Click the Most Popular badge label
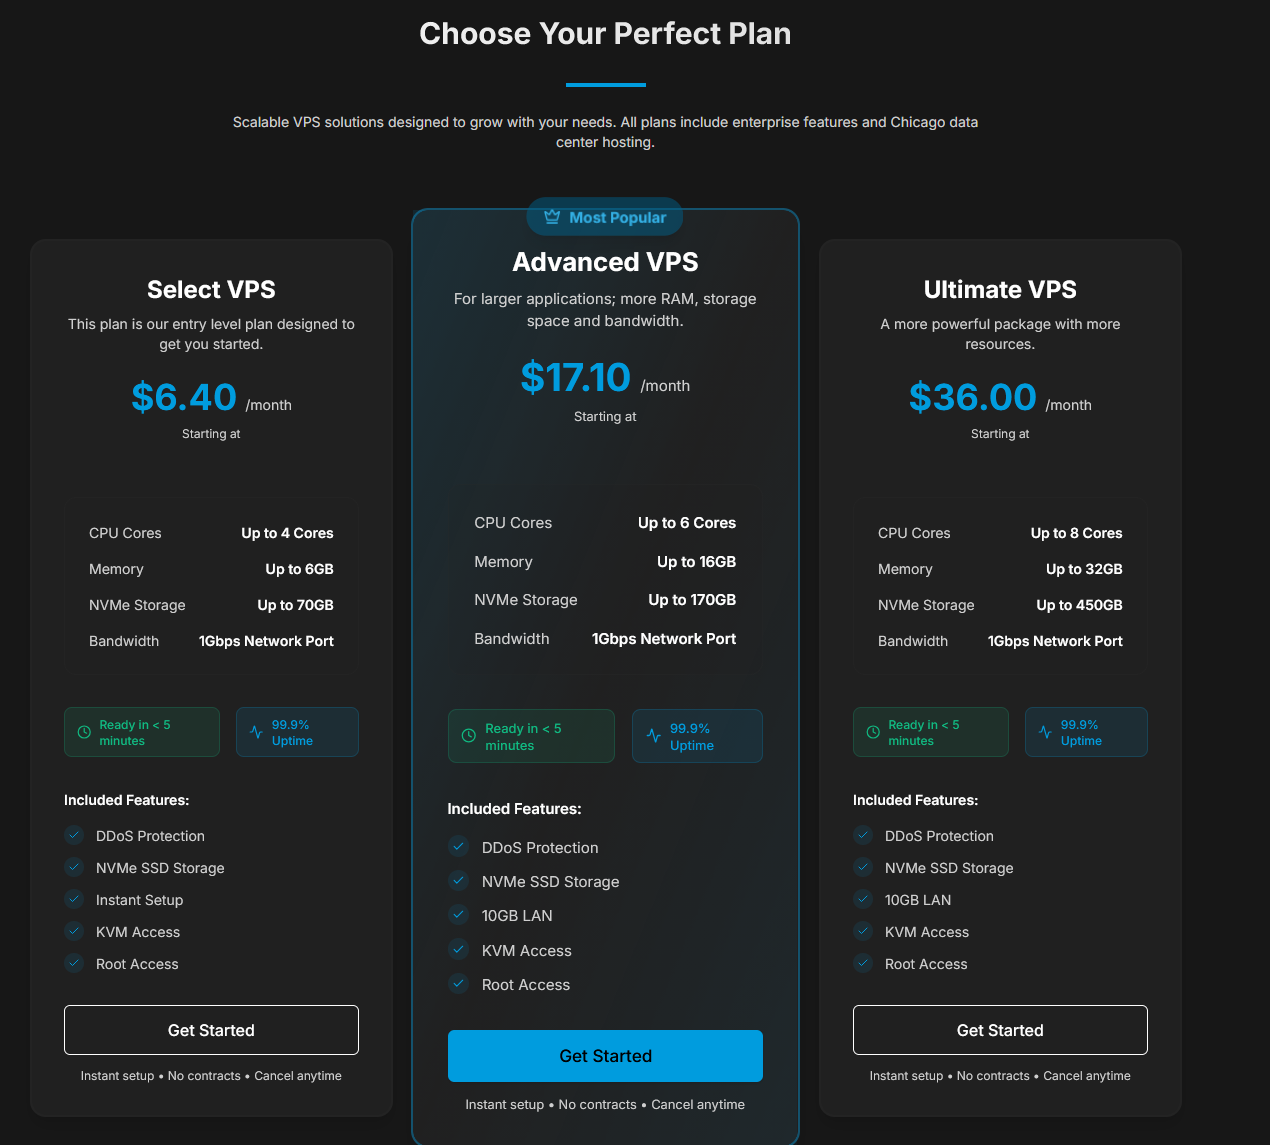Image resolution: width=1270 pixels, height=1145 pixels. tap(617, 217)
